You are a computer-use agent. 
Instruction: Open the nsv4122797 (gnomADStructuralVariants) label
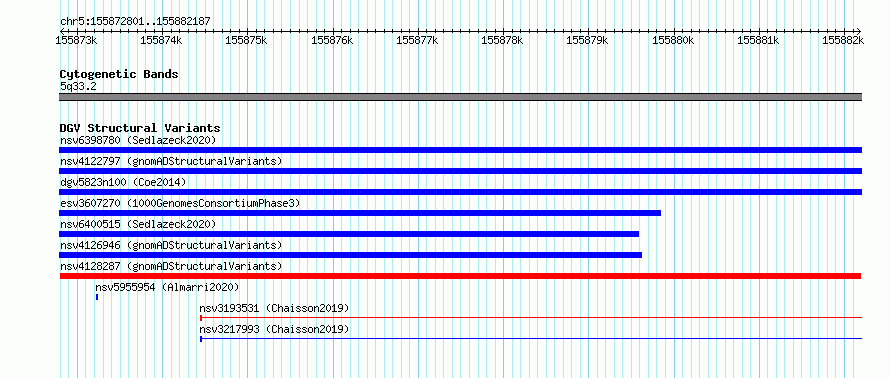click(x=171, y=161)
